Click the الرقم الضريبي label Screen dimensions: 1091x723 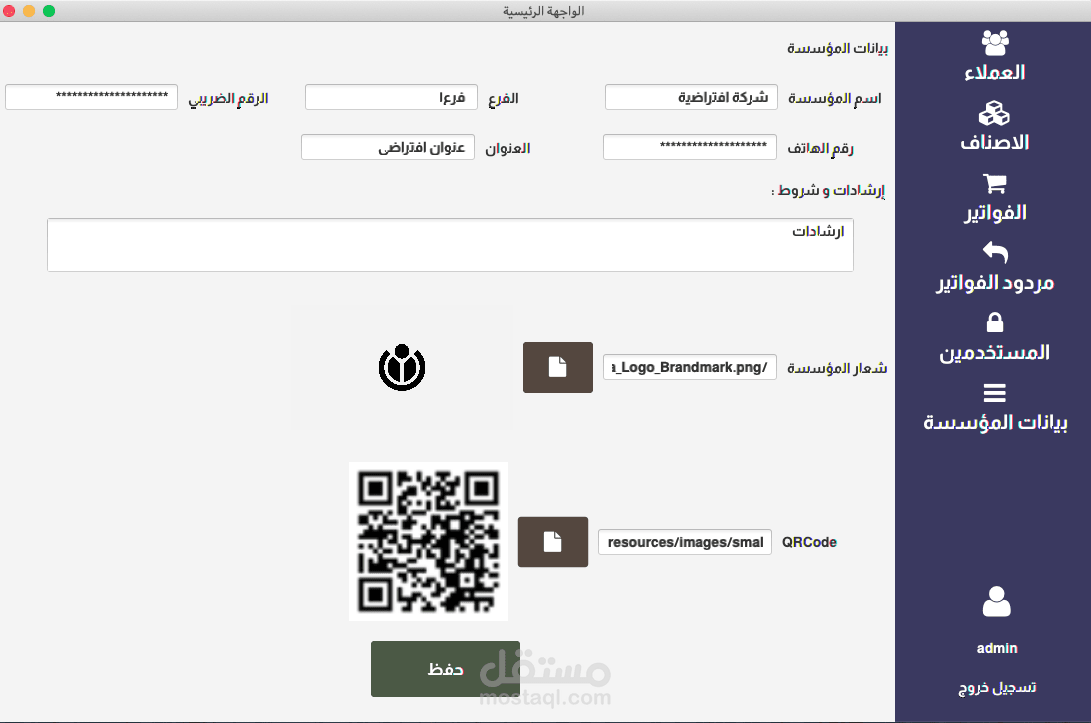(x=228, y=98)
